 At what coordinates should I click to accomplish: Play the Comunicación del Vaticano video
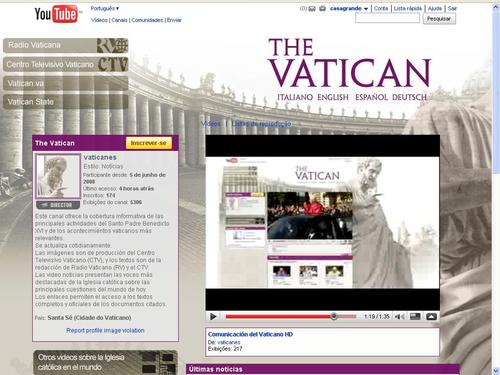click(213, 317)
